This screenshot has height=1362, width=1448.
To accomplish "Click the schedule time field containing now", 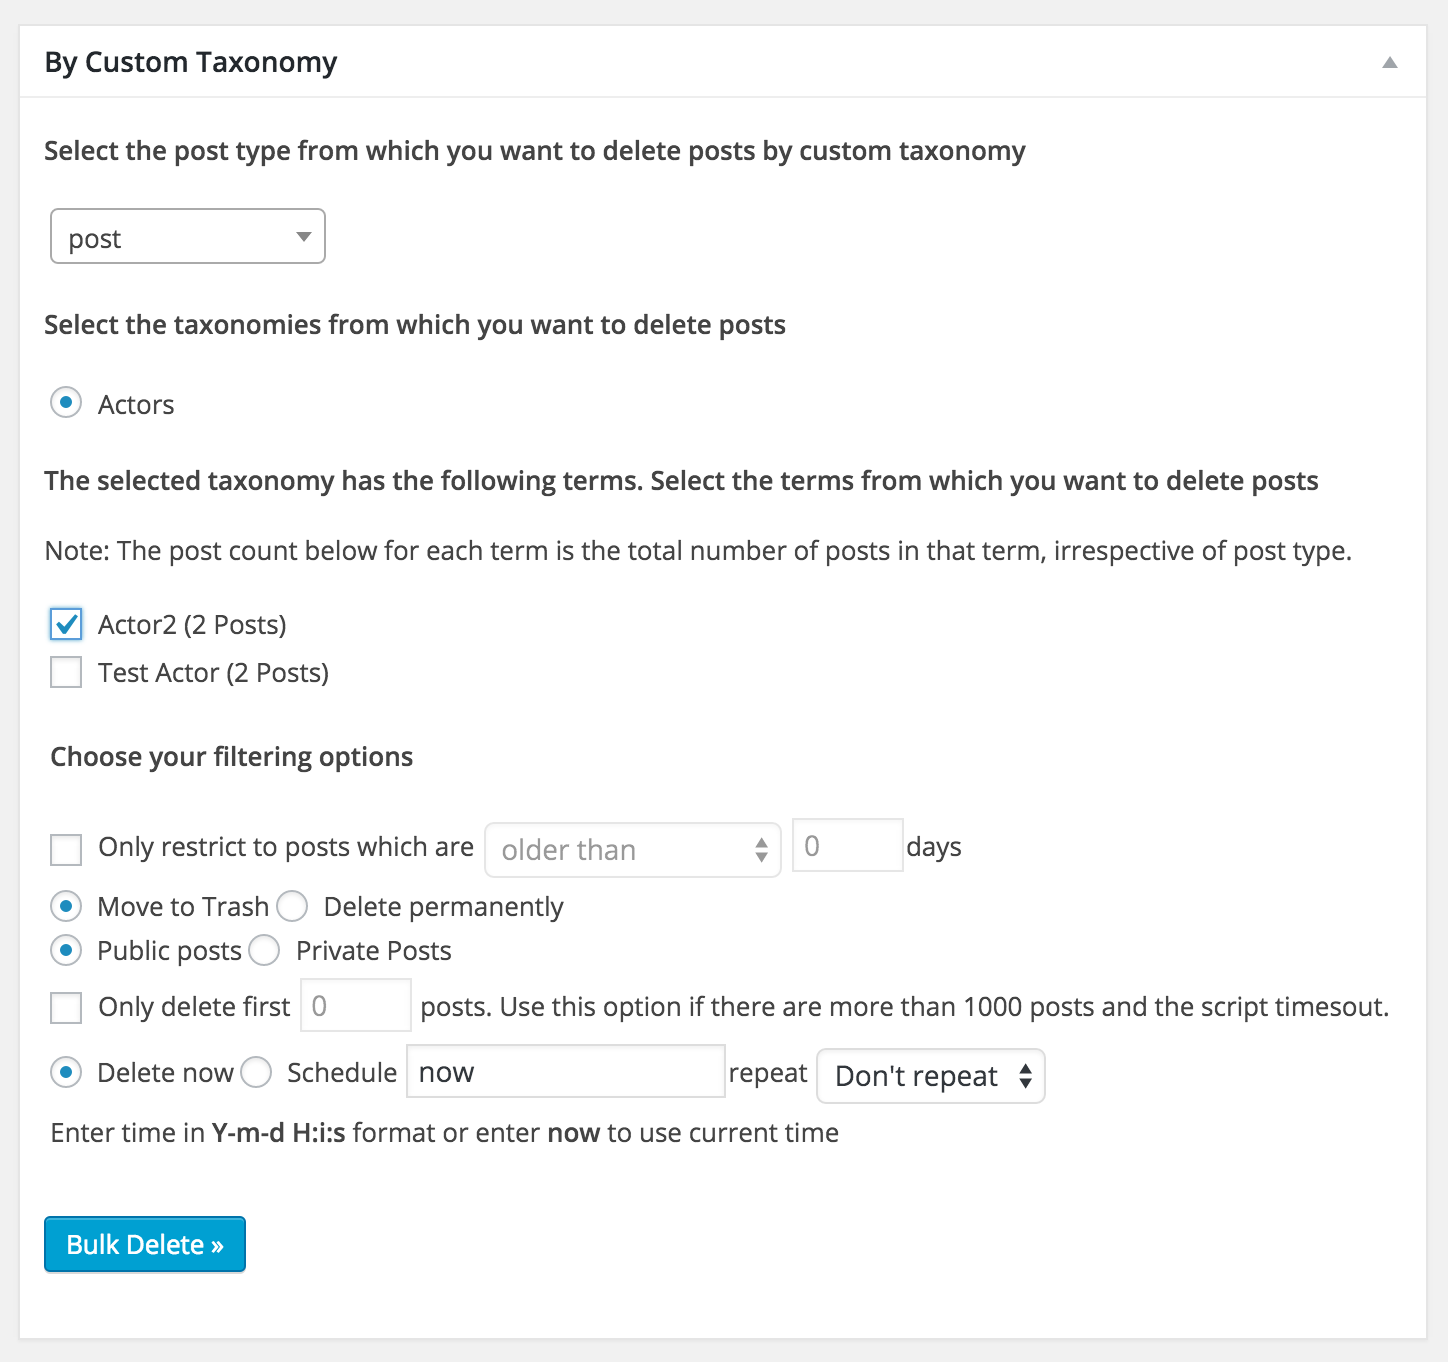I will tap(566, 1071).
